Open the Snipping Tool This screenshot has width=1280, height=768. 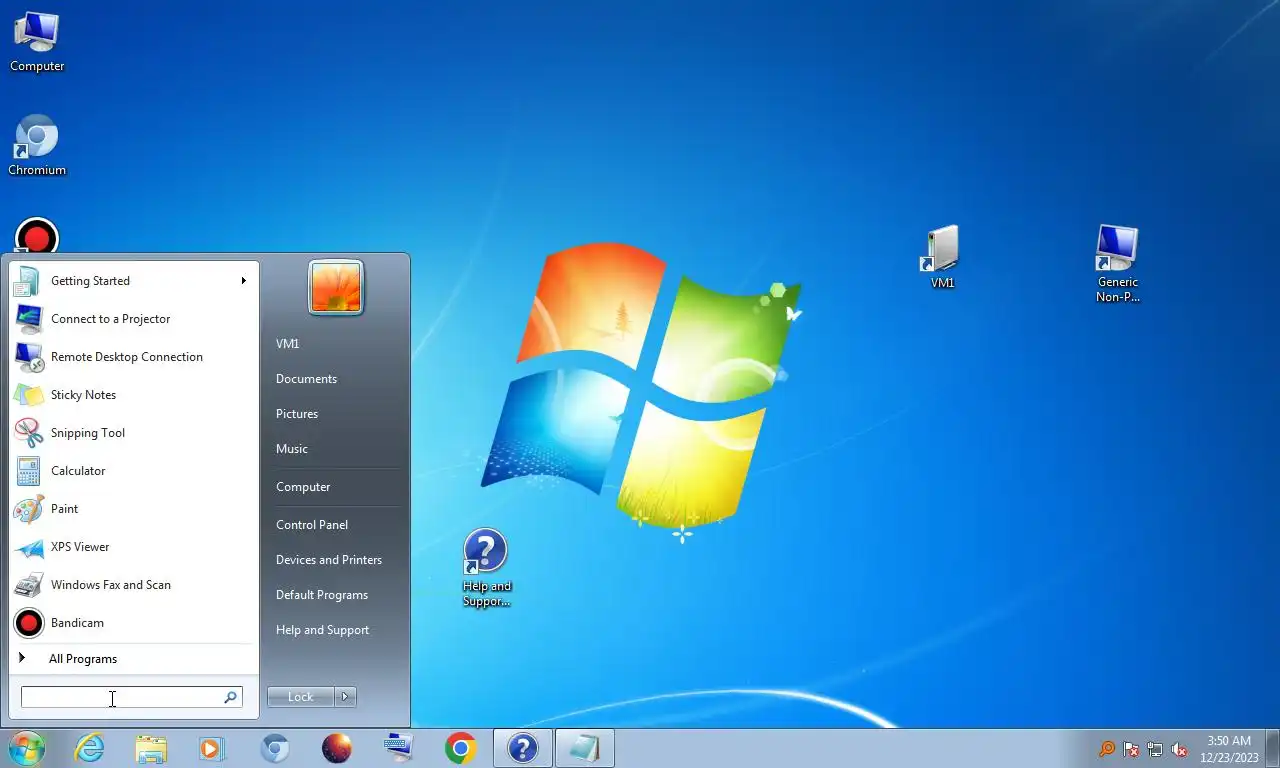[x=133, y=433]
